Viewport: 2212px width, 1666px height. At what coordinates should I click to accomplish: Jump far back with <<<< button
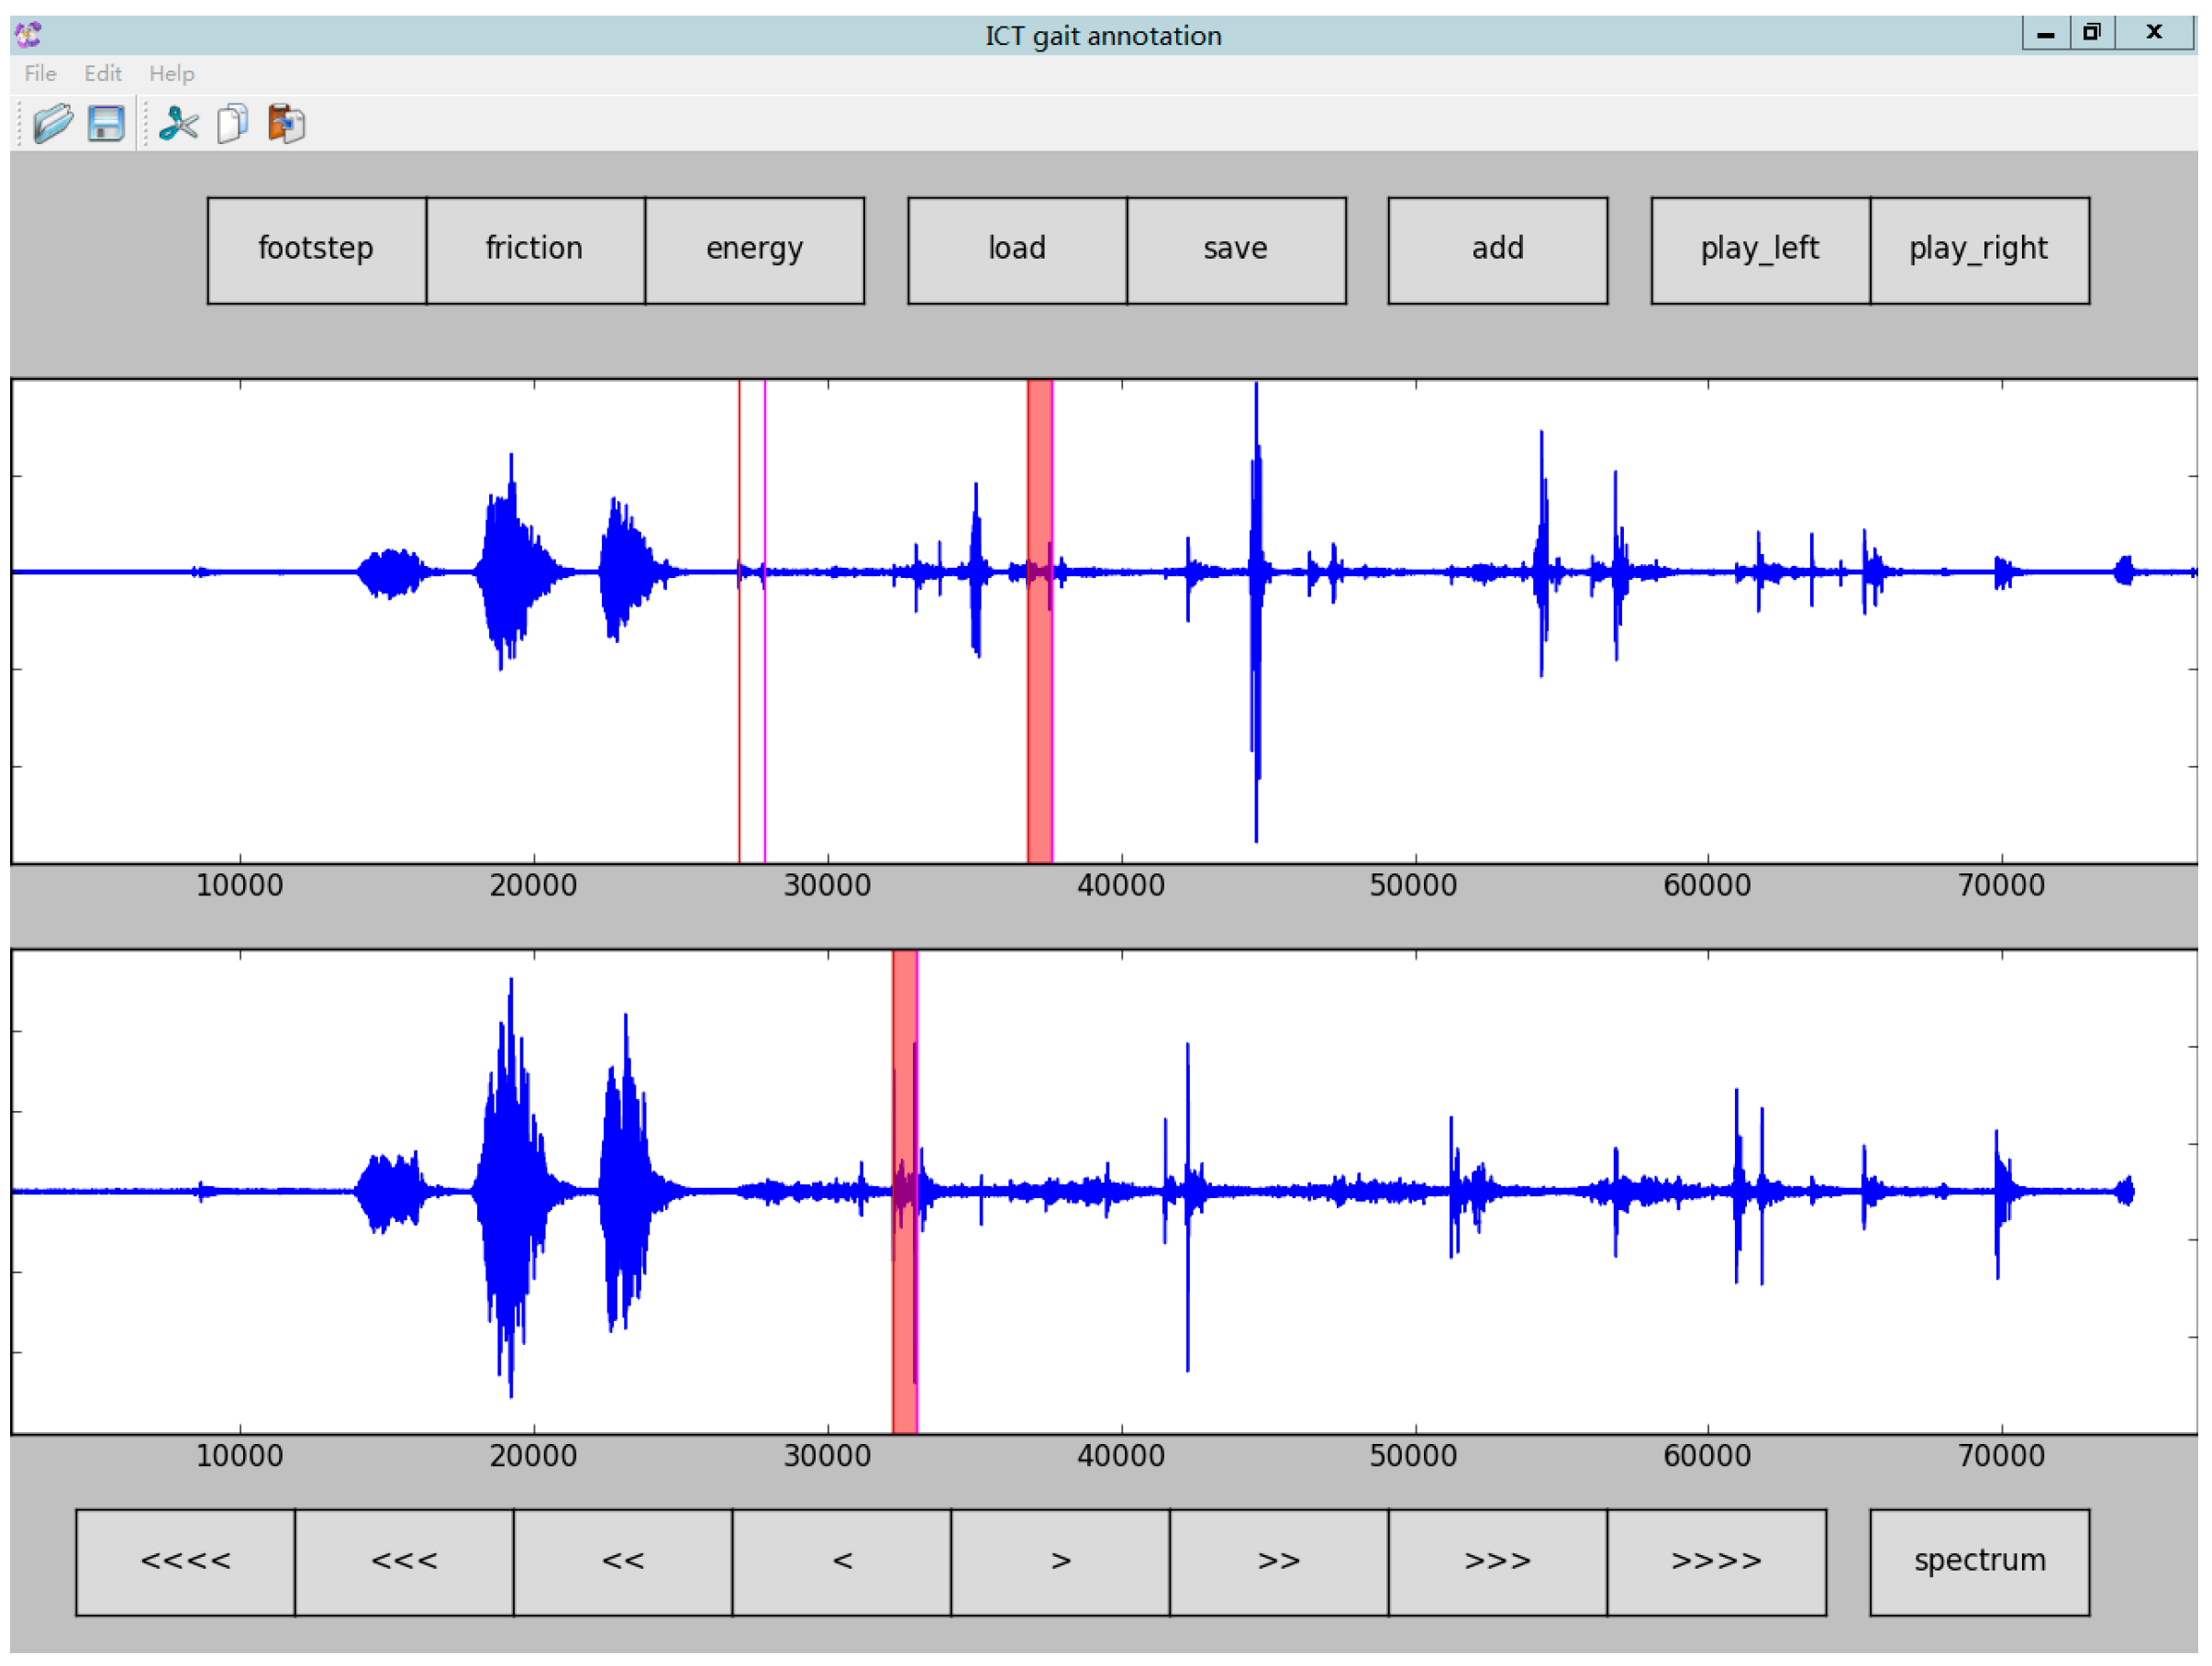185,1562
